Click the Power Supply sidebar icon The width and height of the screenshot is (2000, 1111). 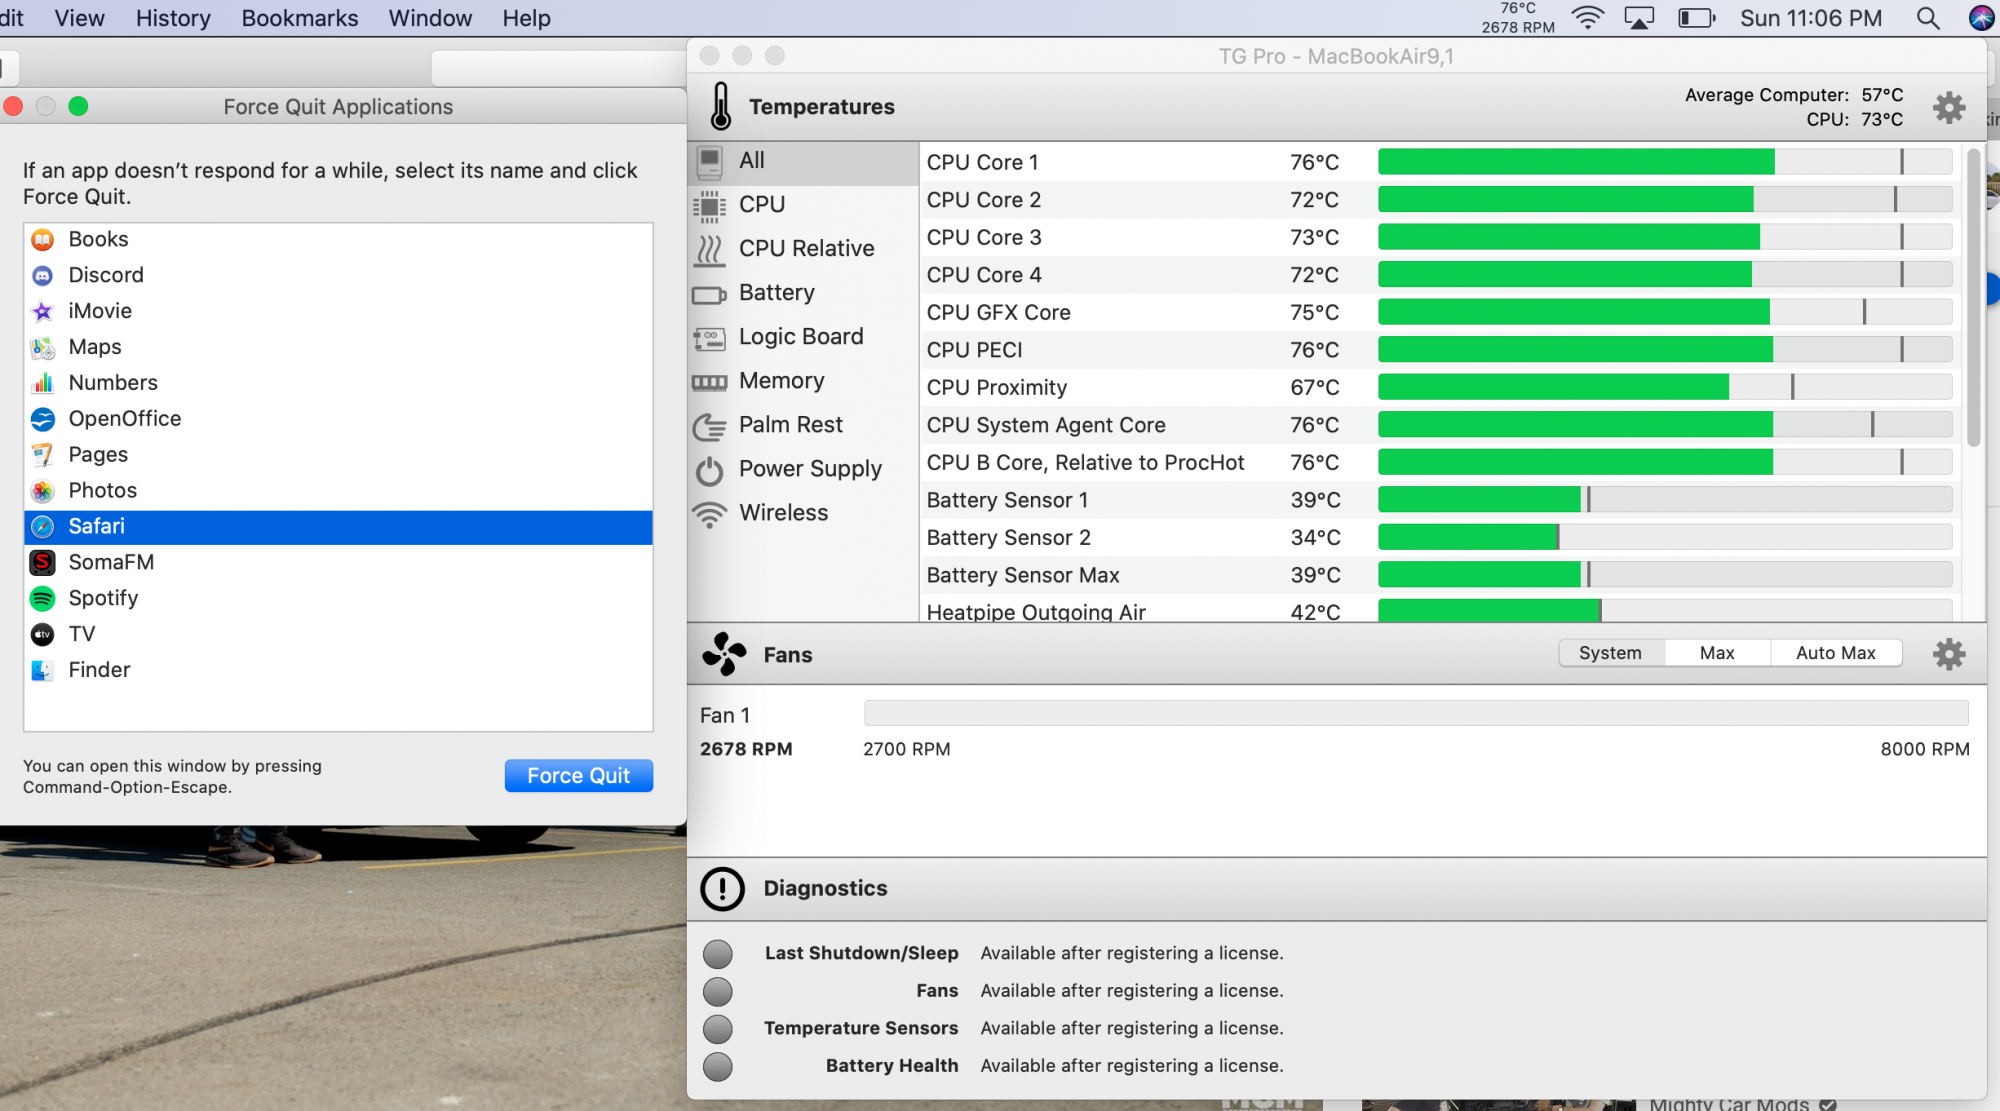click(709, 470)
